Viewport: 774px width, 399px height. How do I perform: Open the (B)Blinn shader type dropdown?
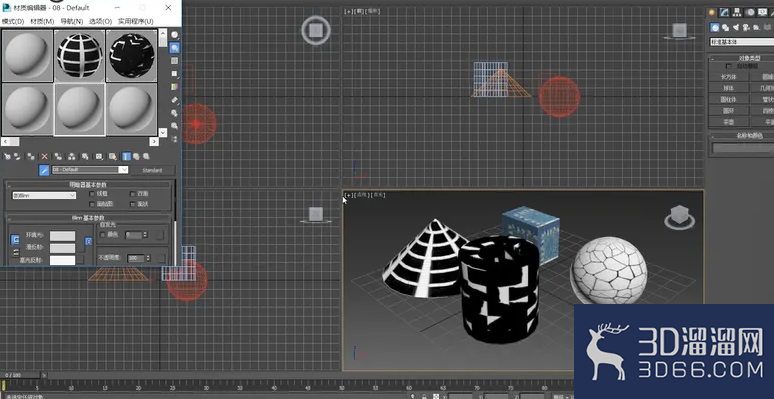coord(44,196)
